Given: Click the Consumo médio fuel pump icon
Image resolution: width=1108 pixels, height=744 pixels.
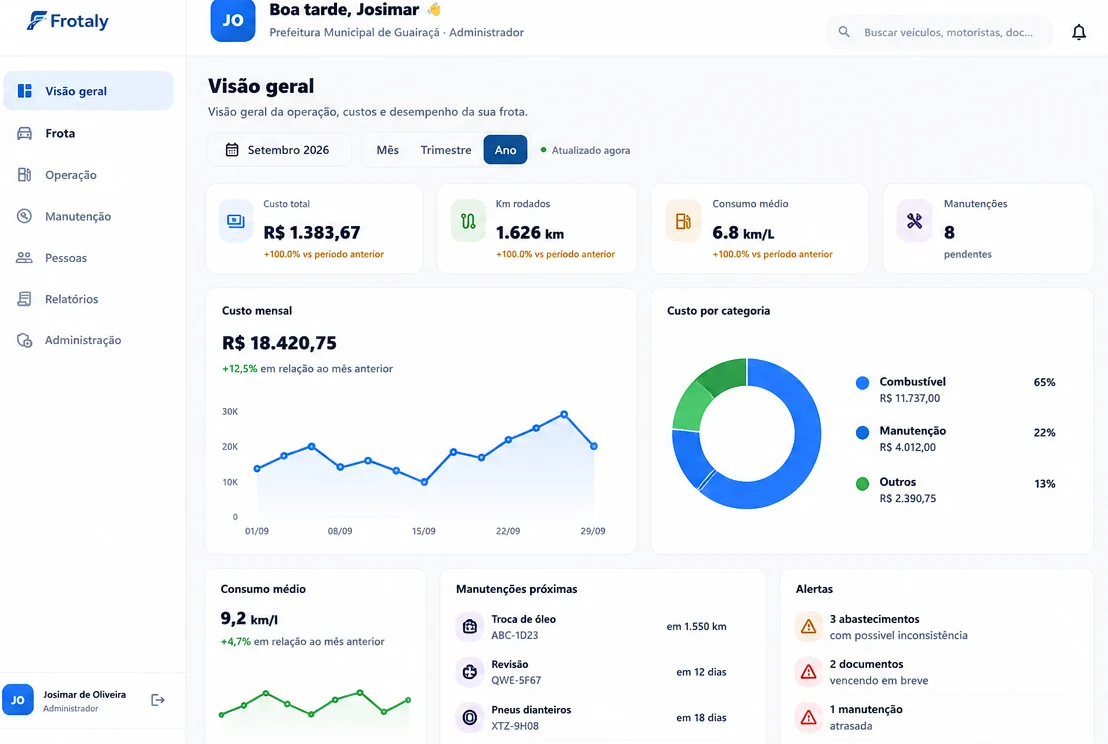Looking at the screenshot, I should 683,222.
